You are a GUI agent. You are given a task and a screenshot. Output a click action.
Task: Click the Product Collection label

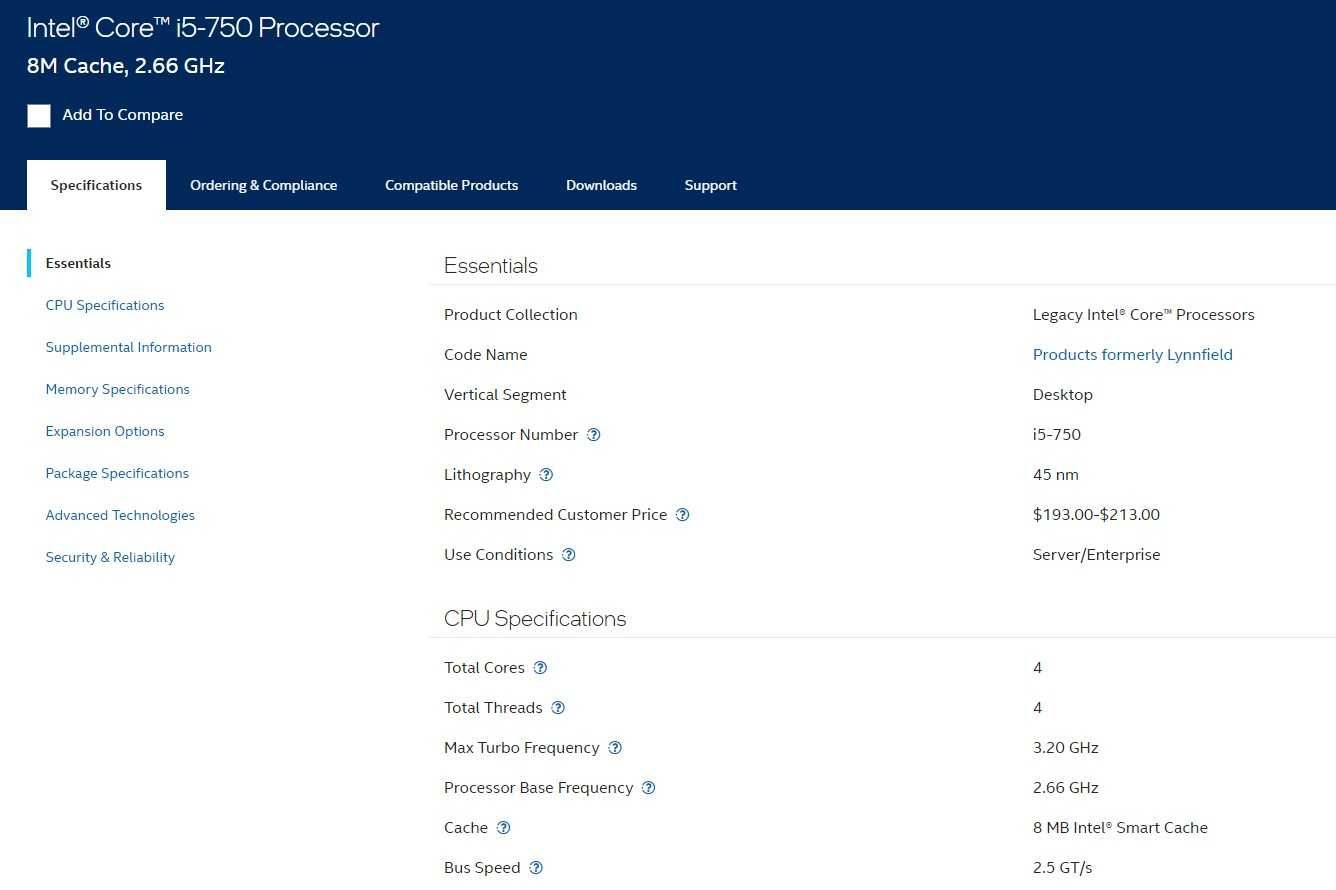point(511,315)
